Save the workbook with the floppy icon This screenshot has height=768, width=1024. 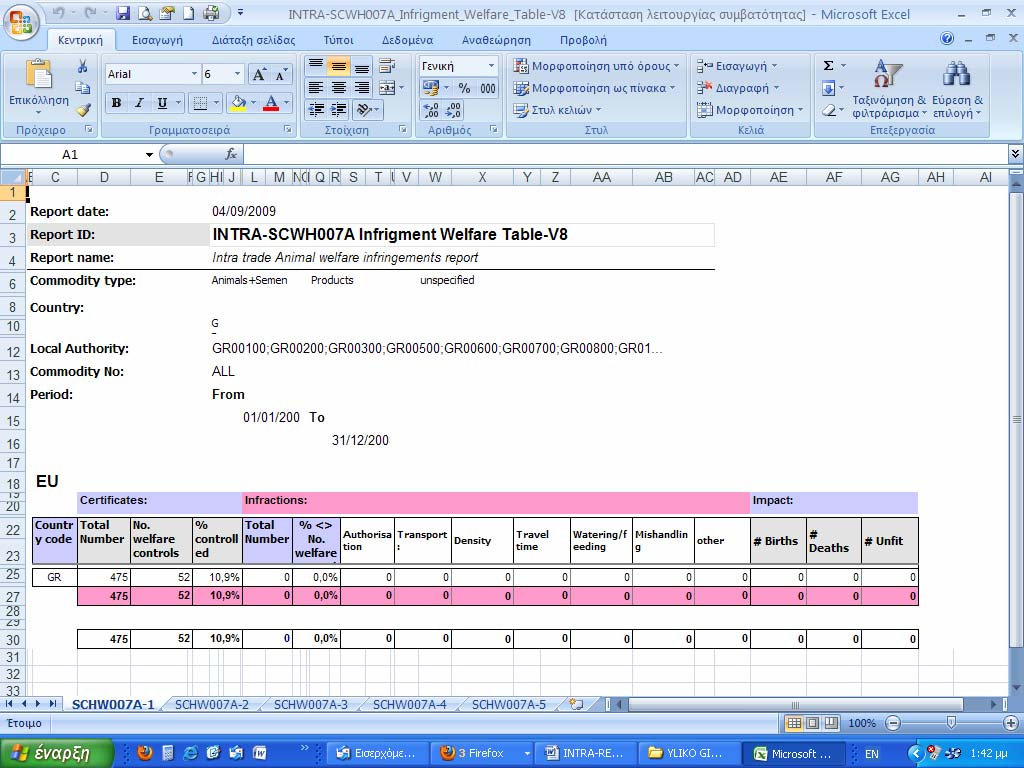click(122, 13)
